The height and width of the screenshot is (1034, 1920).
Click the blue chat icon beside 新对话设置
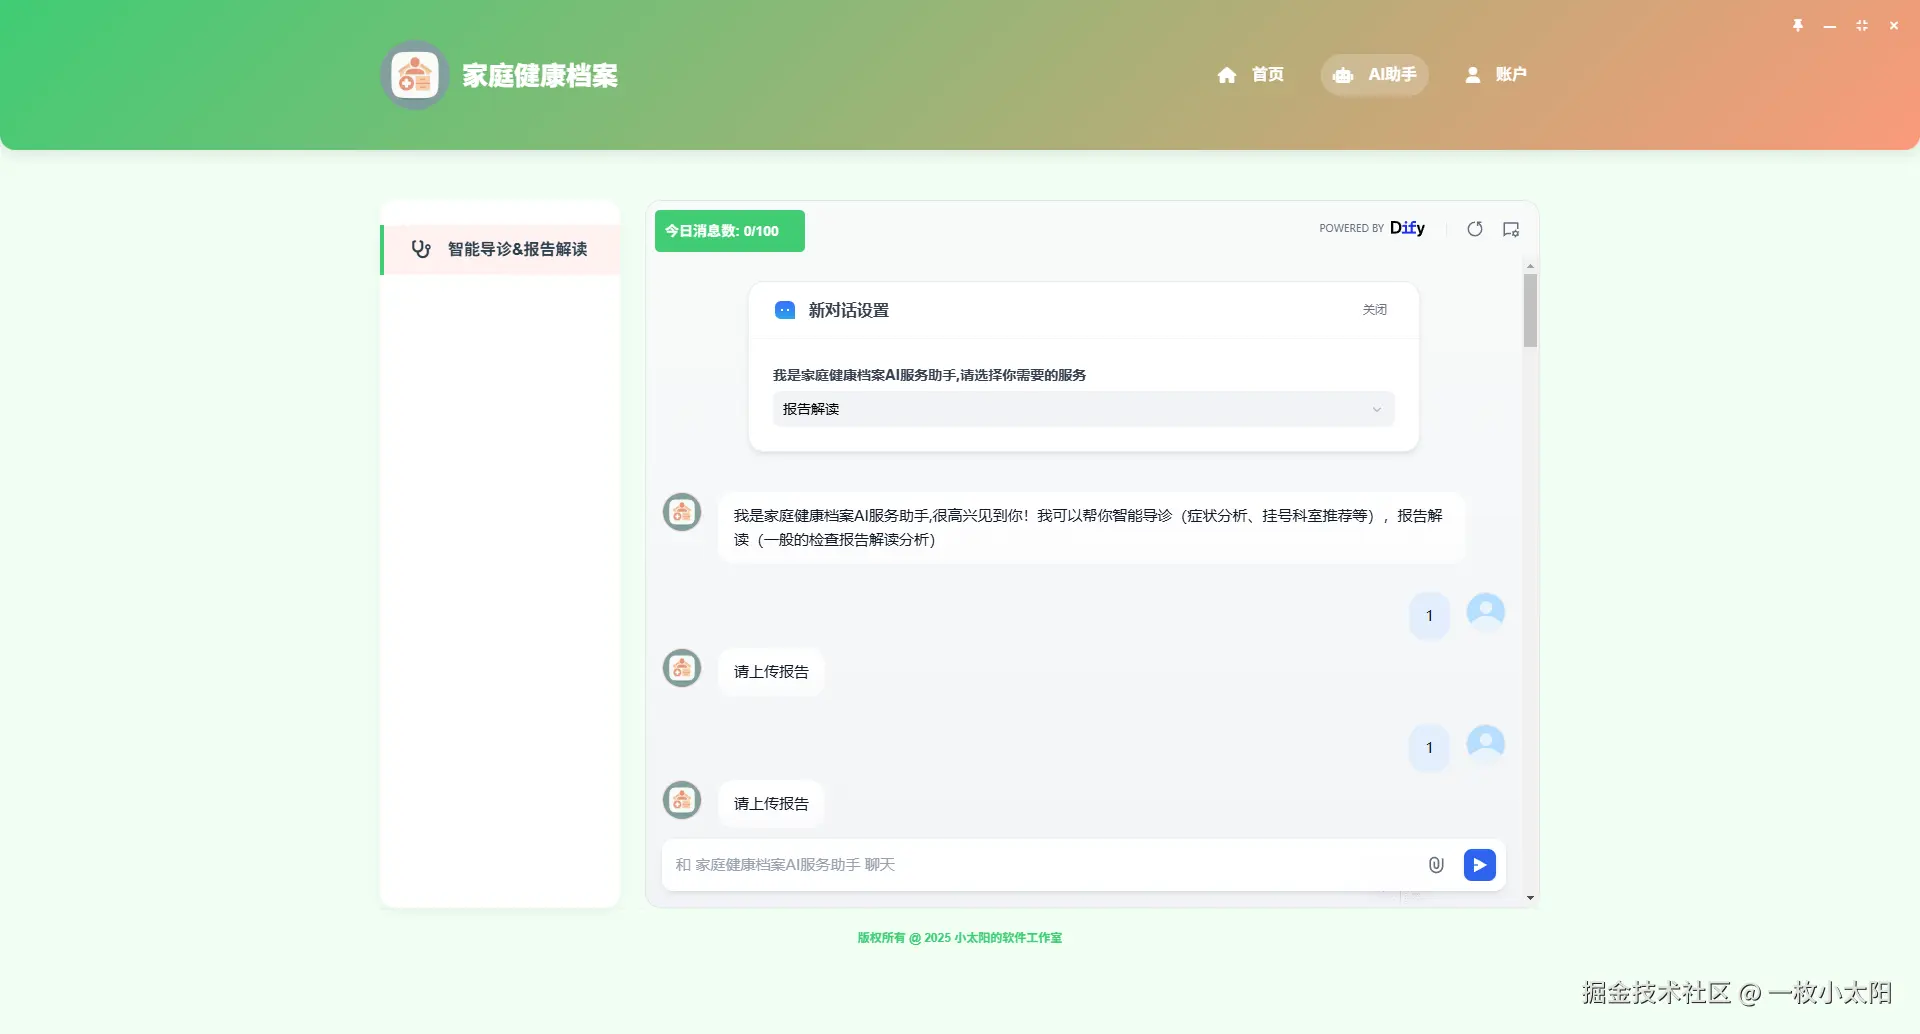pos(784,310)
